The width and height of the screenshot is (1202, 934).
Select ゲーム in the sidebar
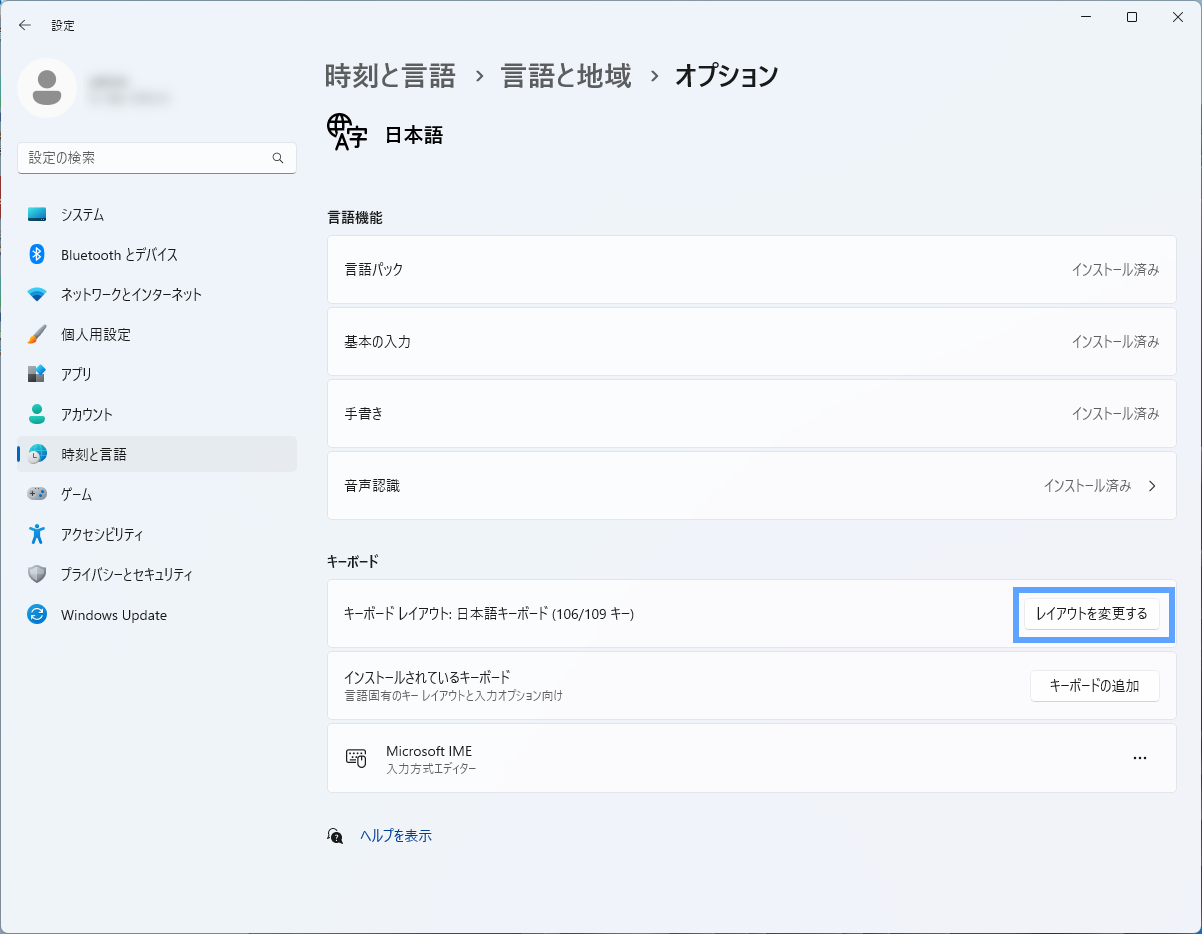[157, 494]
